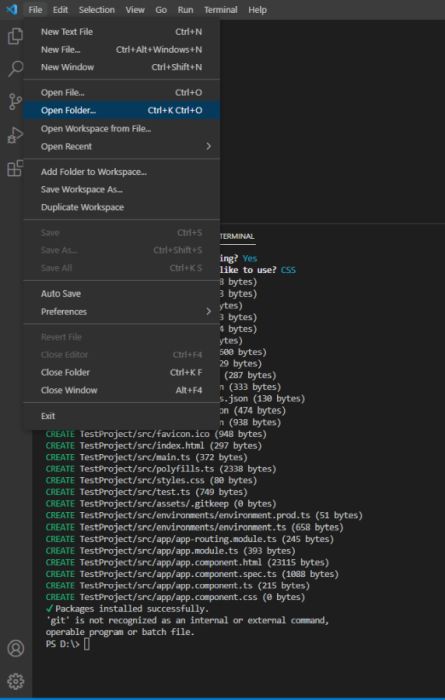Open the Source Control view icon
Viewport: 445px width, 700px height.
[x=16, y=102]
